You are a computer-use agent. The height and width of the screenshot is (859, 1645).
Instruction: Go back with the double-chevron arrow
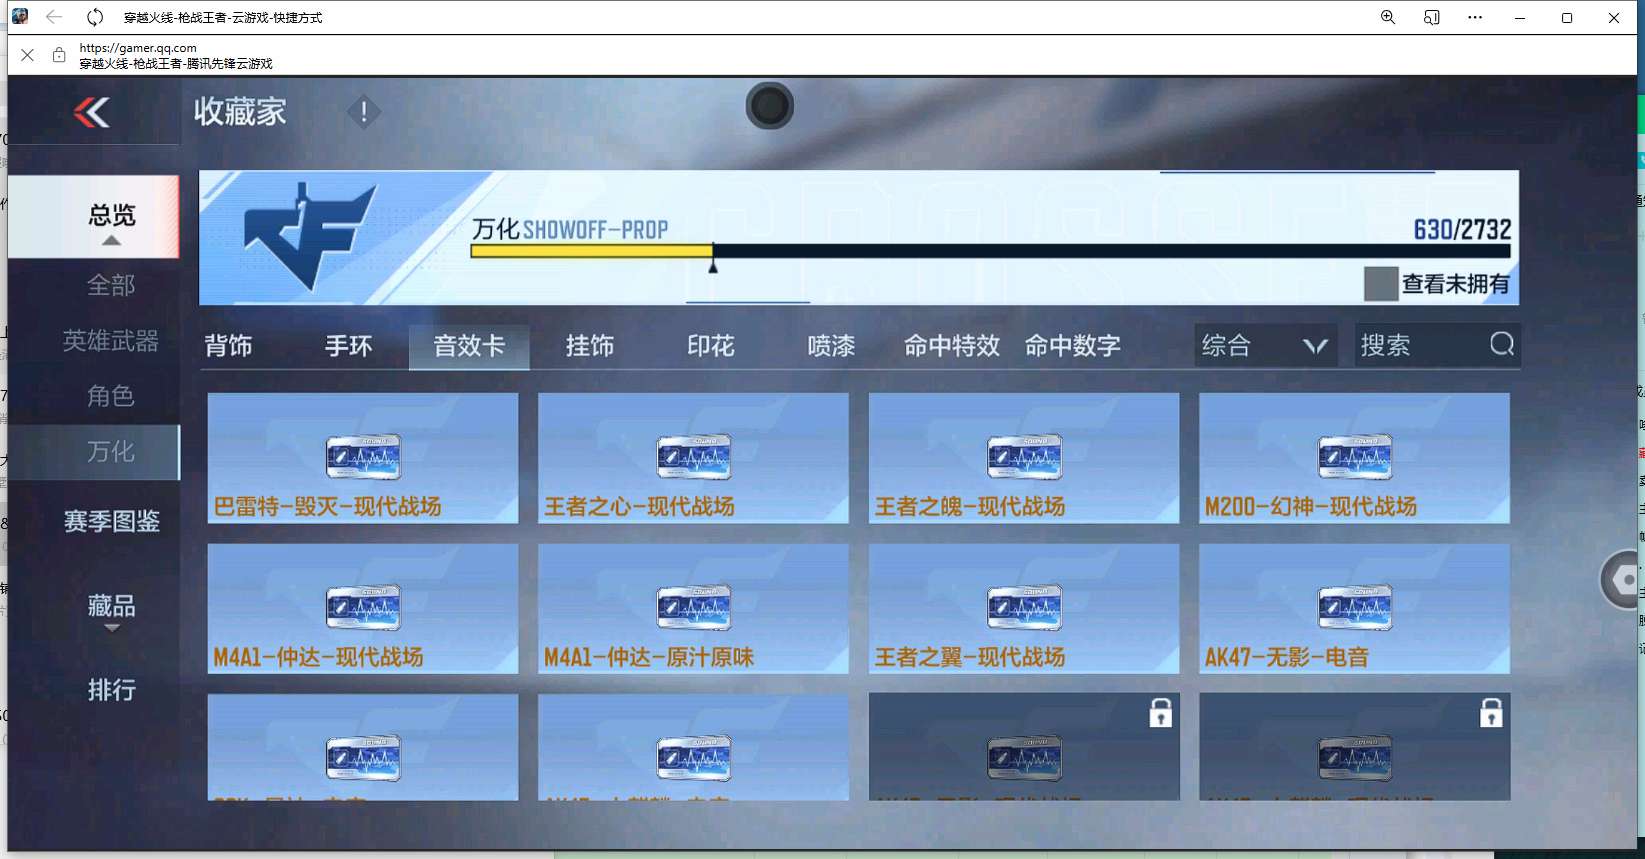tap(92, 112)
